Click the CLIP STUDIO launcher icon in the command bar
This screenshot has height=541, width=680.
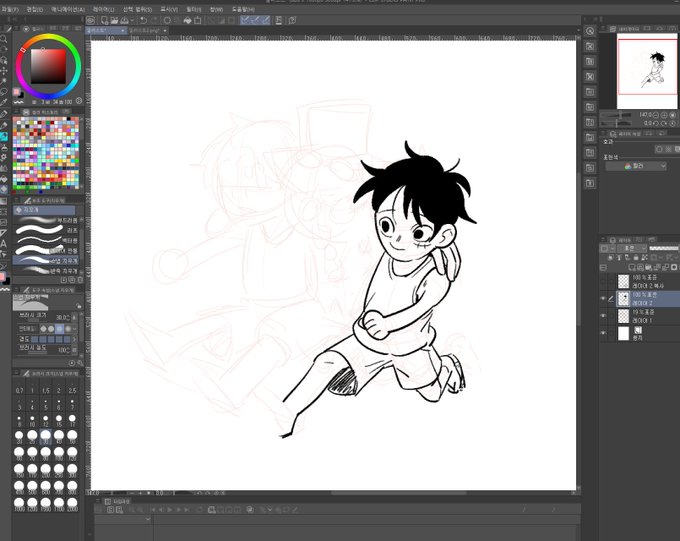click(90, 20)
